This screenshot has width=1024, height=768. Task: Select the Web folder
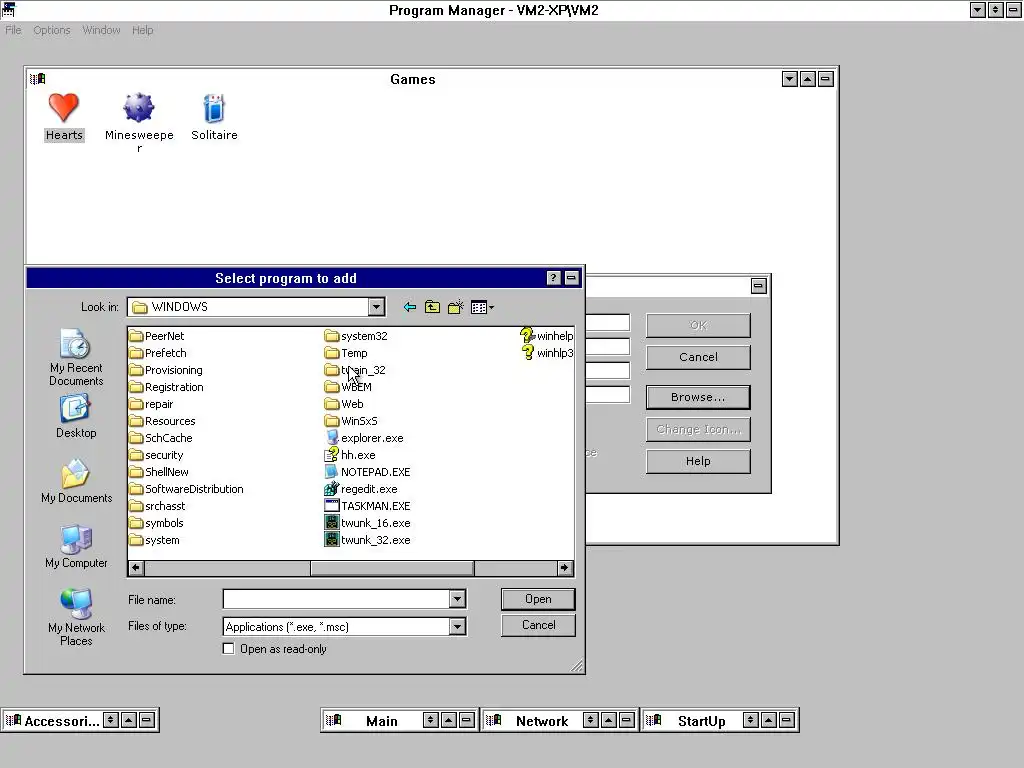pyautogui.click(x=344, y=404)
